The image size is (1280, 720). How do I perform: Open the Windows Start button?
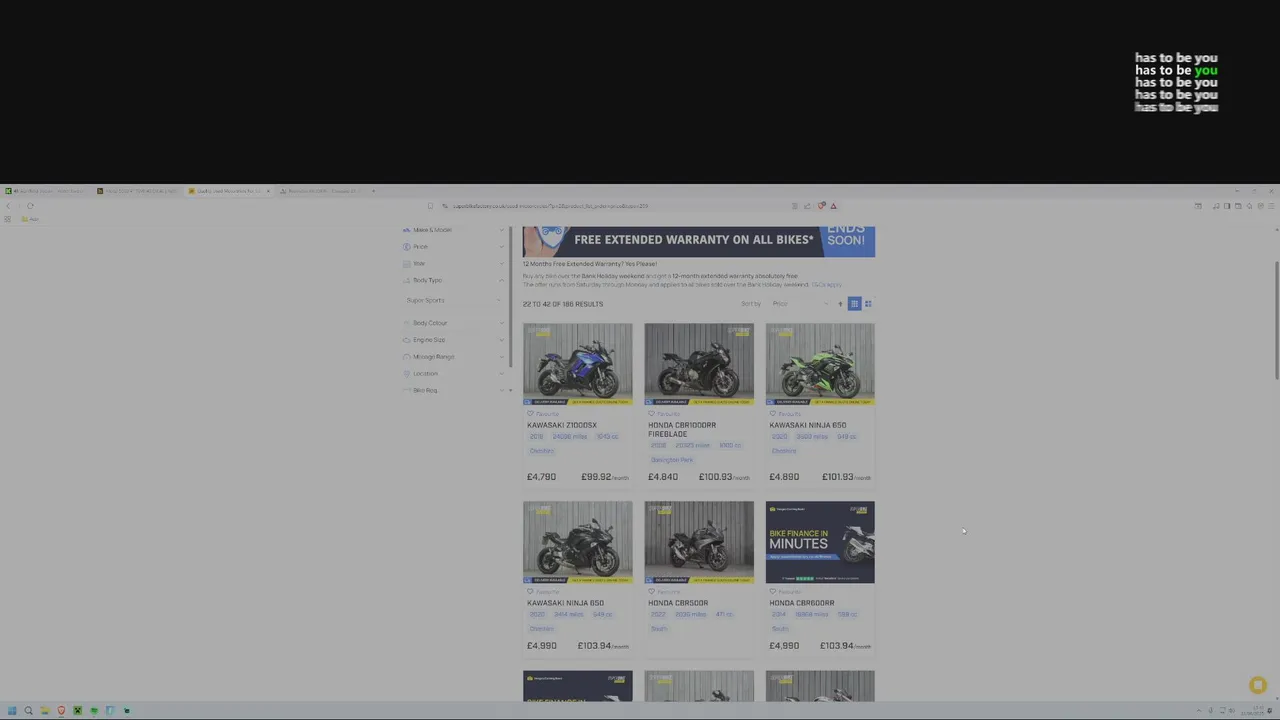[x=12, y=711]
